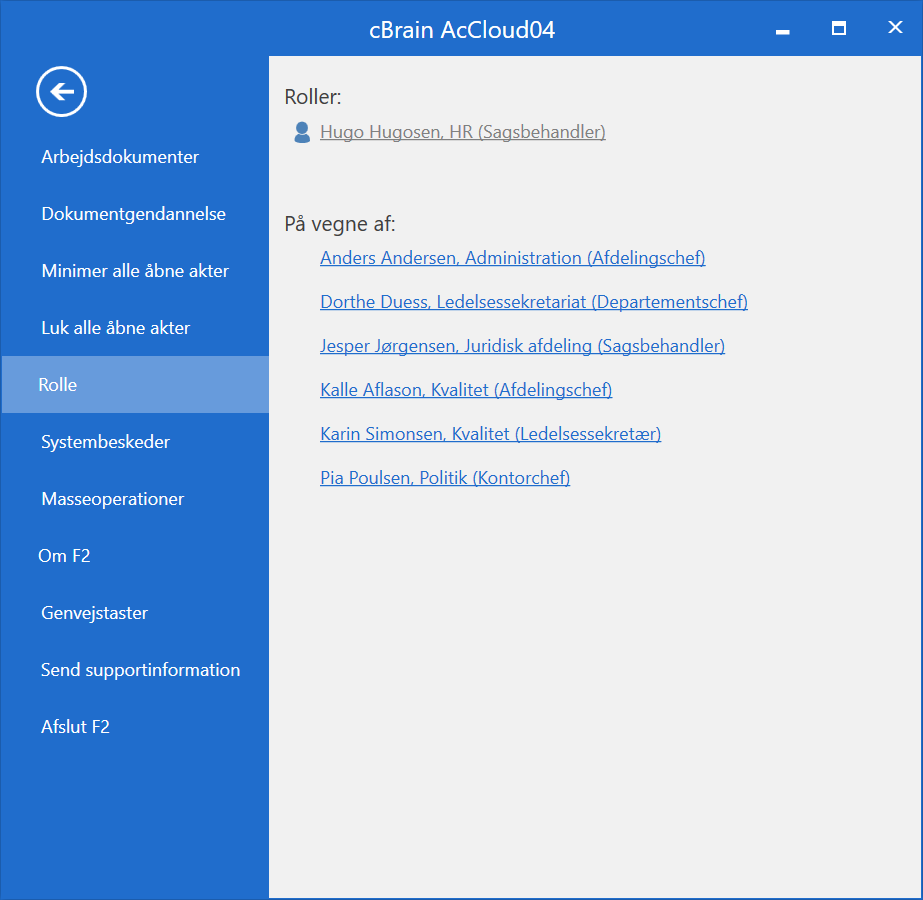Viewport: 923px width, 900px height.
Task: Select Kalle Aflason, Kvalitet role
Action: tap(466, 390)
